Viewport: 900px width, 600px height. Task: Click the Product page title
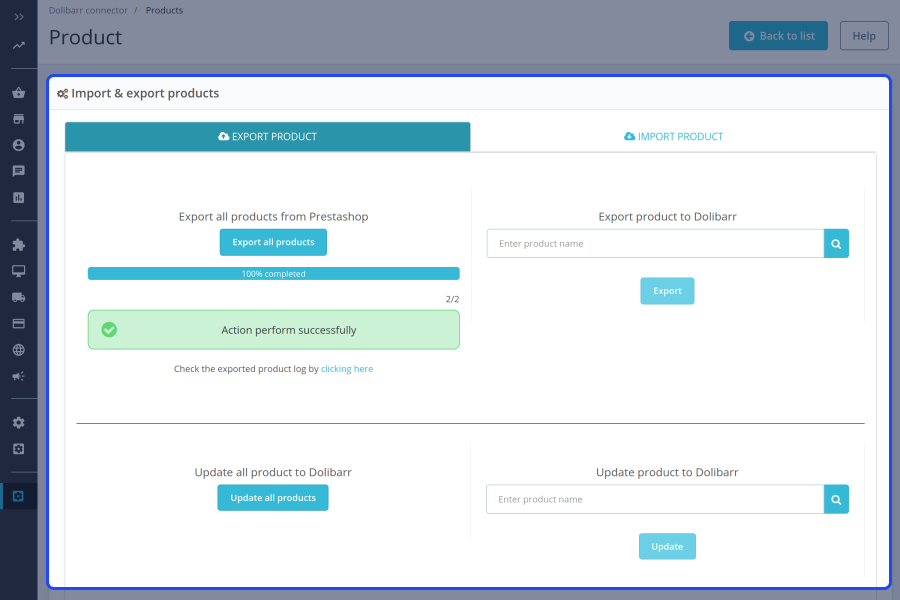[86, 37]
